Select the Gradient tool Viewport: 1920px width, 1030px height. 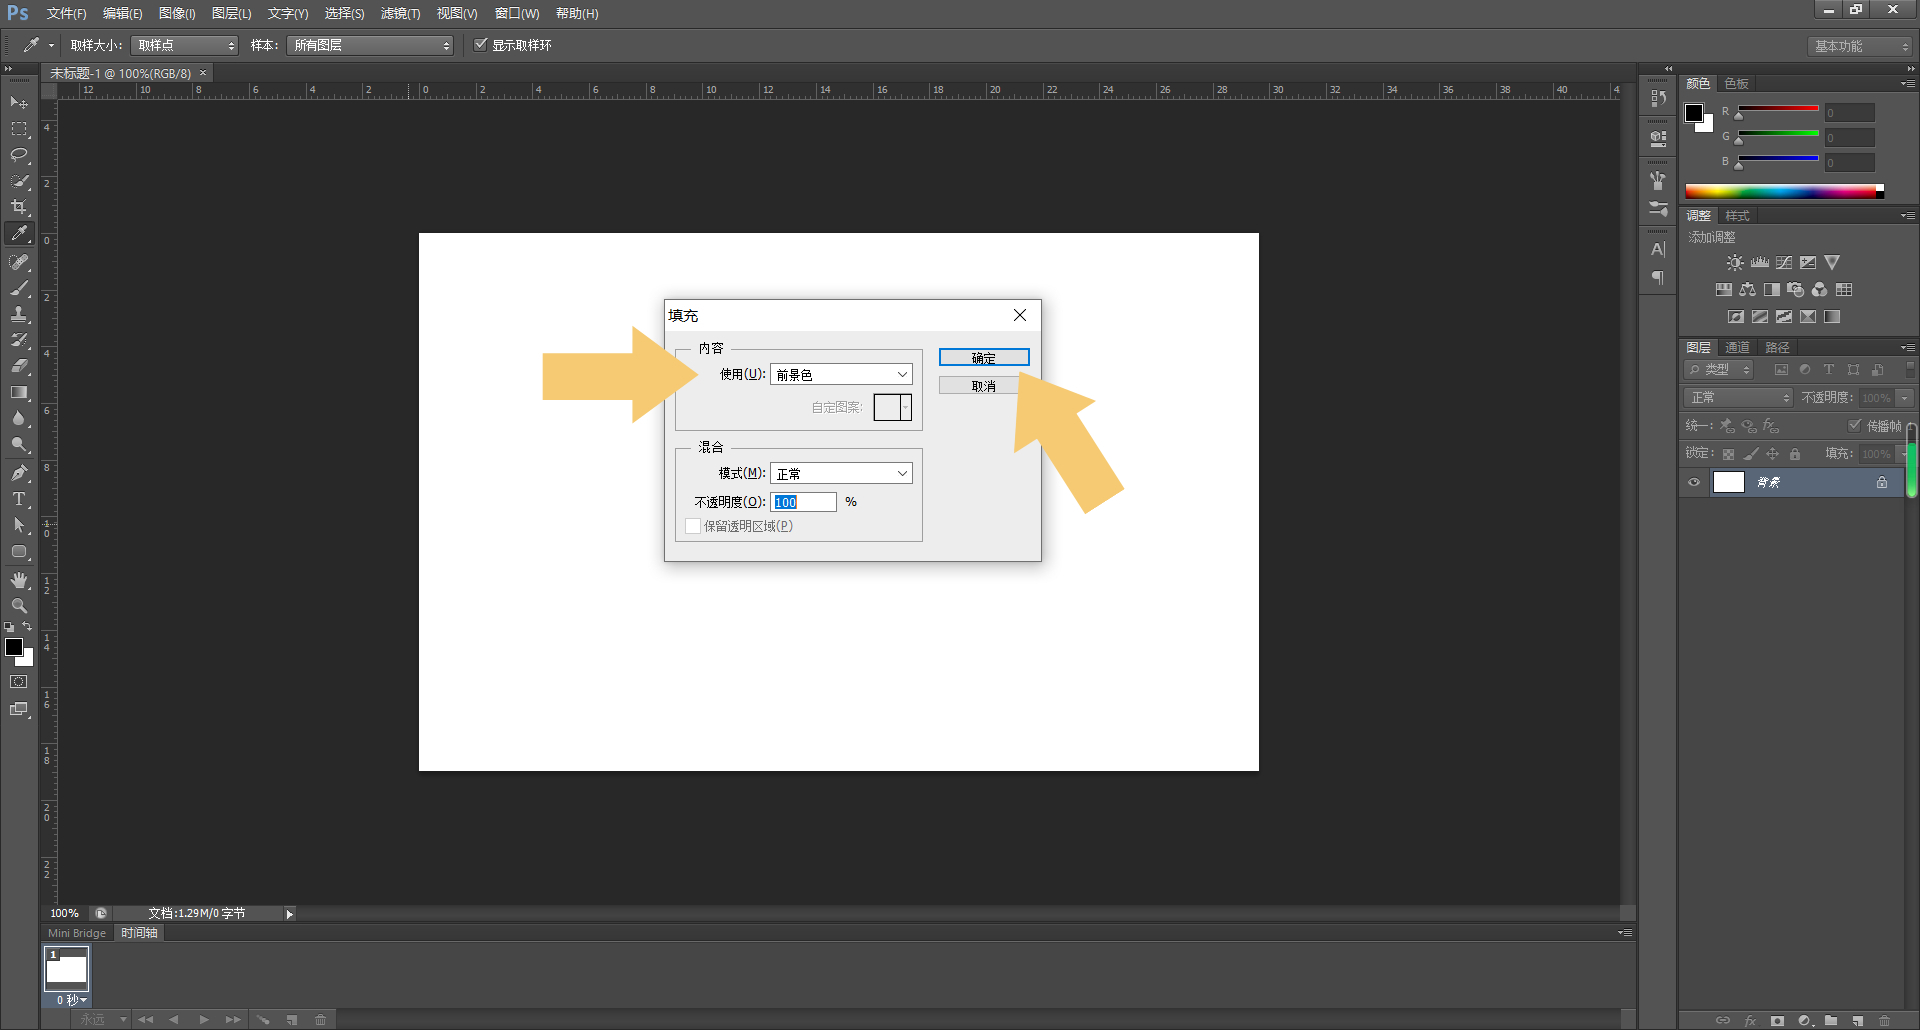19,392
